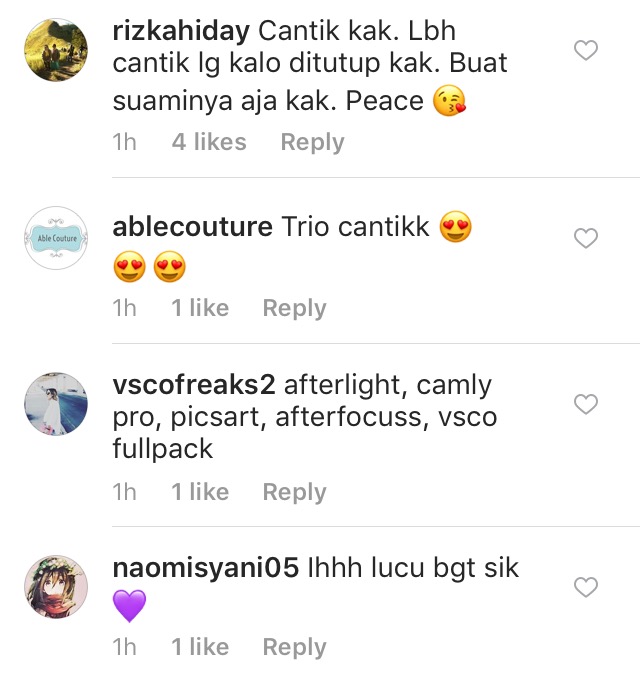The height and width of the screenshot is (674, 640).
Task: Visit the naomisyani05 username profile
Action: click(205, 568)
